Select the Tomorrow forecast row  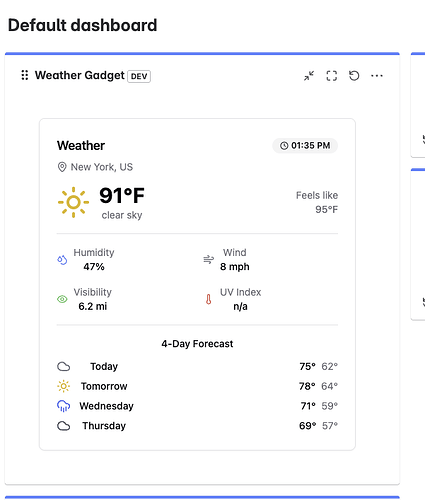pyautogui.click(x=197, y=386)
